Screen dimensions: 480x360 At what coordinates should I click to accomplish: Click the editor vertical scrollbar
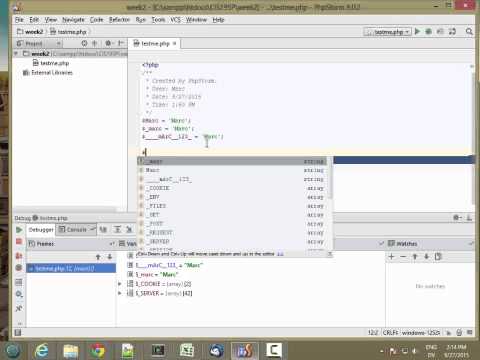click(x=473, y=138)
